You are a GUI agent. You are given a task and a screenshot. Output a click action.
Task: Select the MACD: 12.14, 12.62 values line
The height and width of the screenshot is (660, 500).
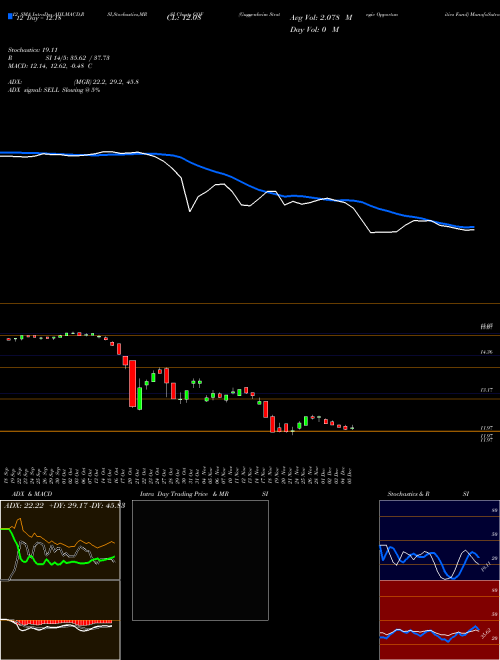click(50, 66)
